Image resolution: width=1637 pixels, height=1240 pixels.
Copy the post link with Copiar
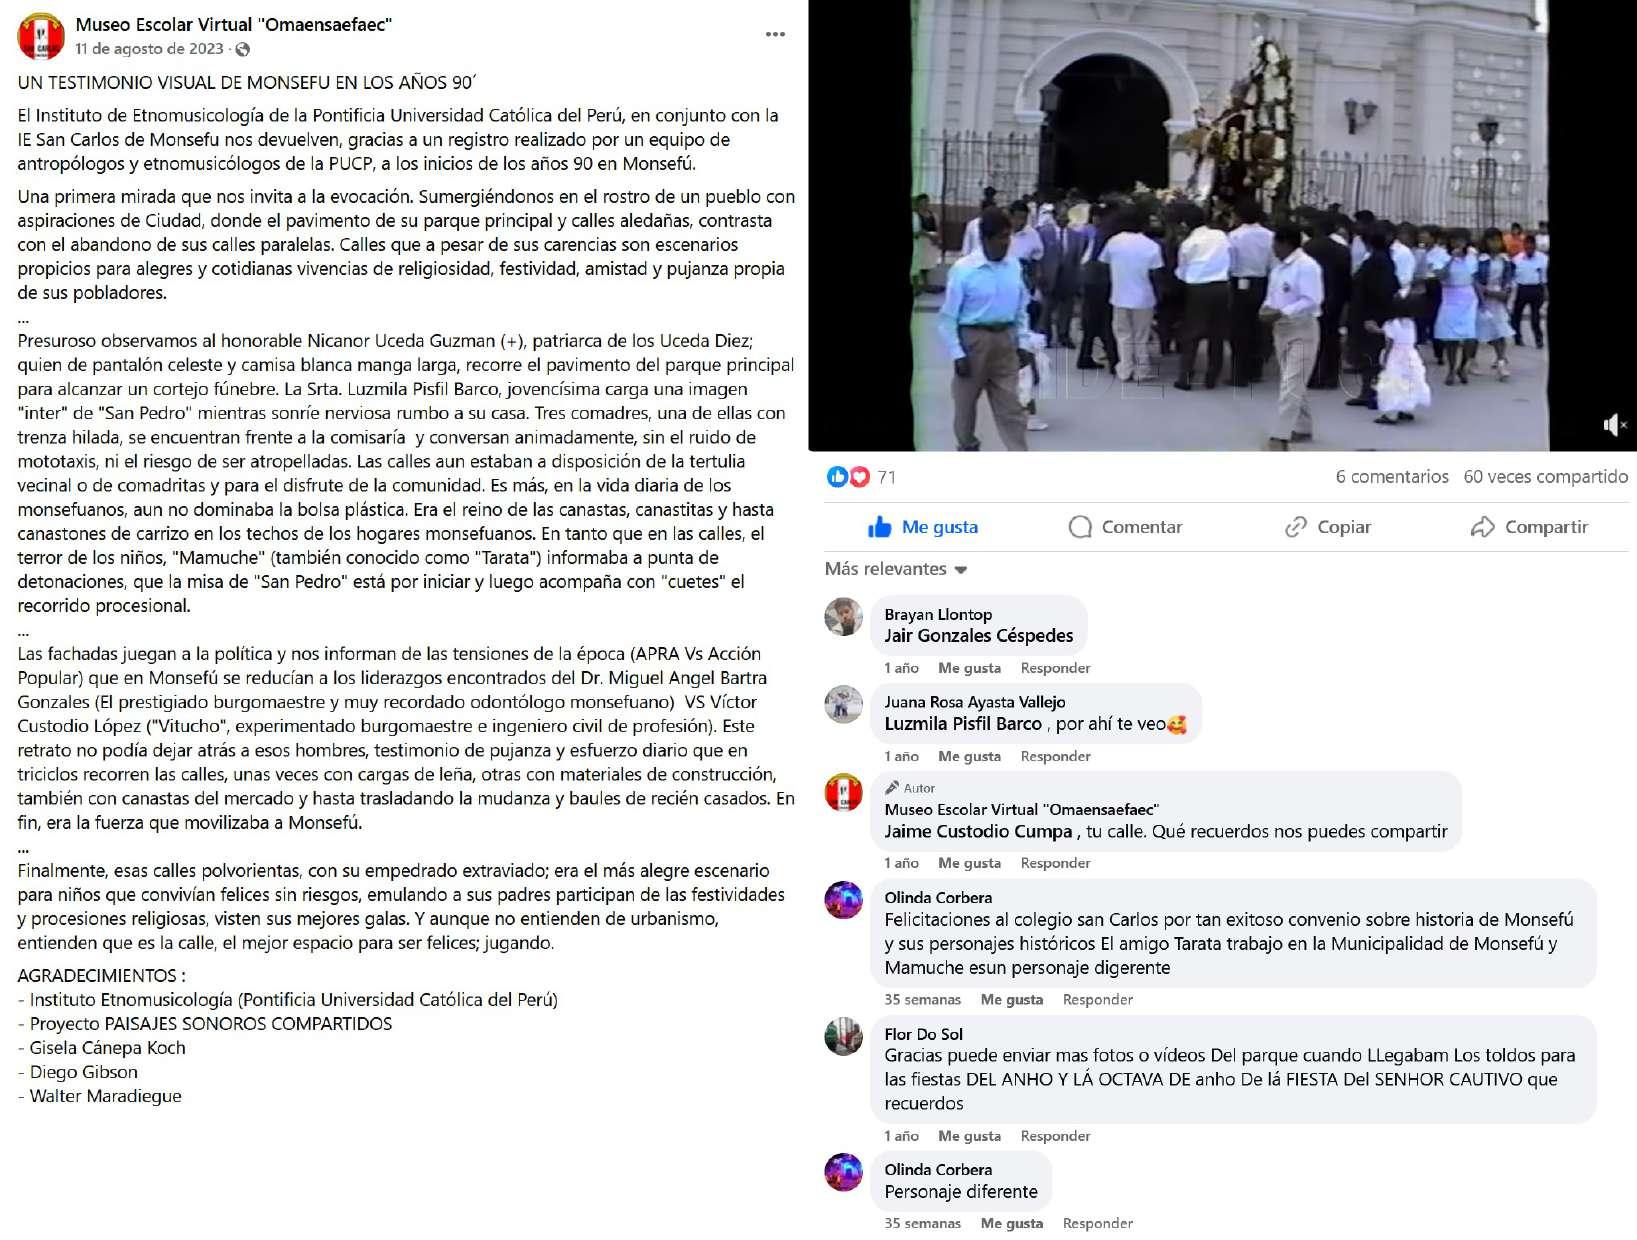(1328, 527)
